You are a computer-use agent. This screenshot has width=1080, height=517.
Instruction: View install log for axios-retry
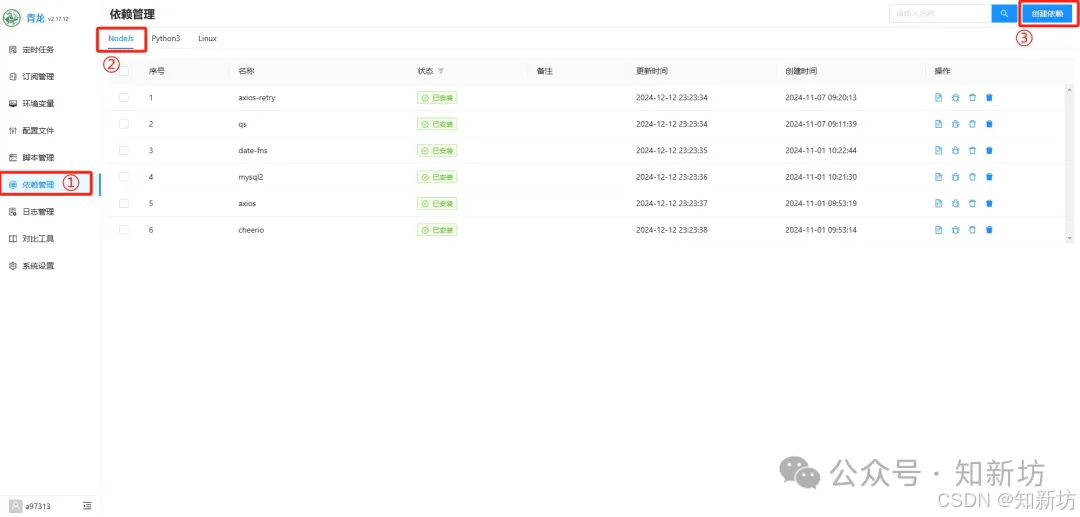coord(938,98)
